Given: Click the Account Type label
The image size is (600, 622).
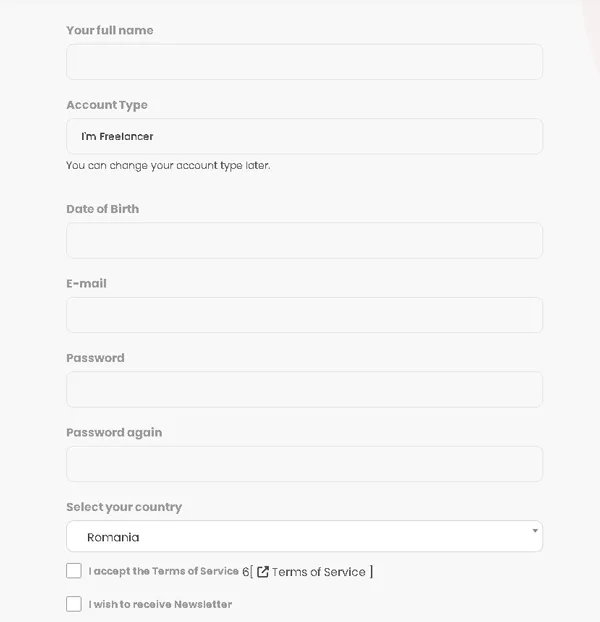Looking at the screenshot, I should [107, 105].
